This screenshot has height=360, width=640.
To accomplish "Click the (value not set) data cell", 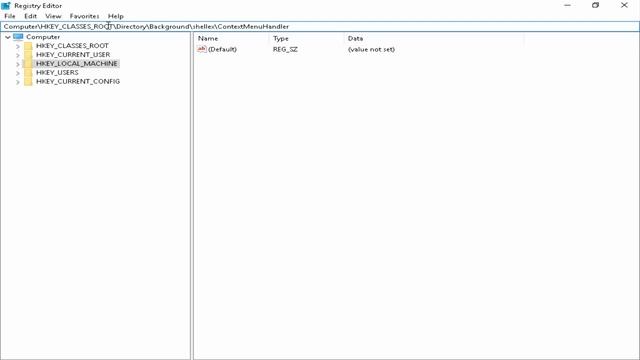I will click(371, 49).
